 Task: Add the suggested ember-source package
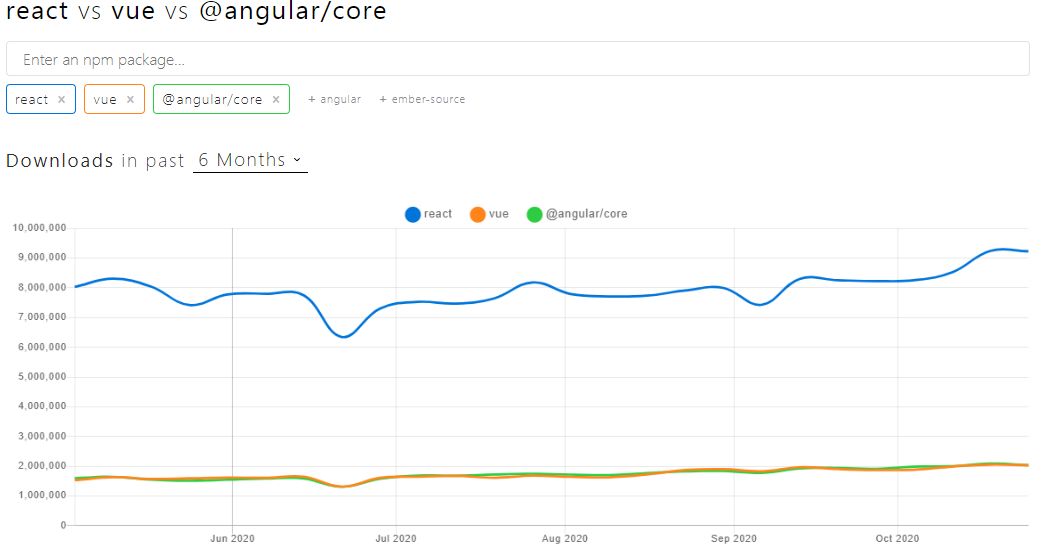[x=422, y=99]
